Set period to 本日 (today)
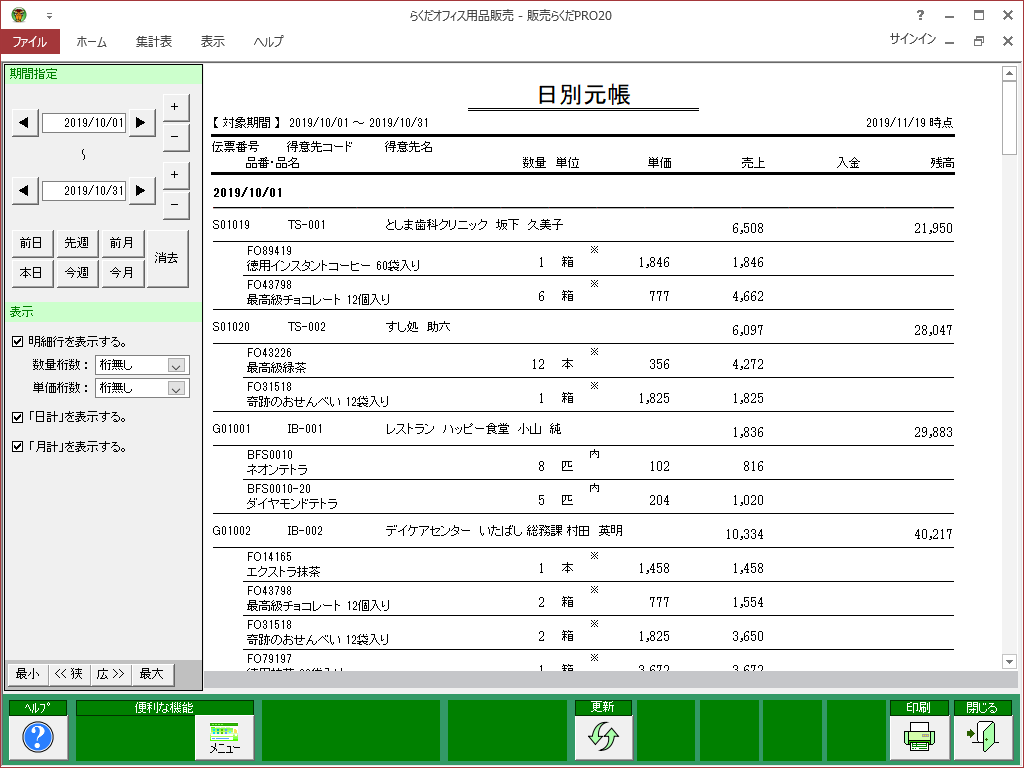 pos(31,273)
